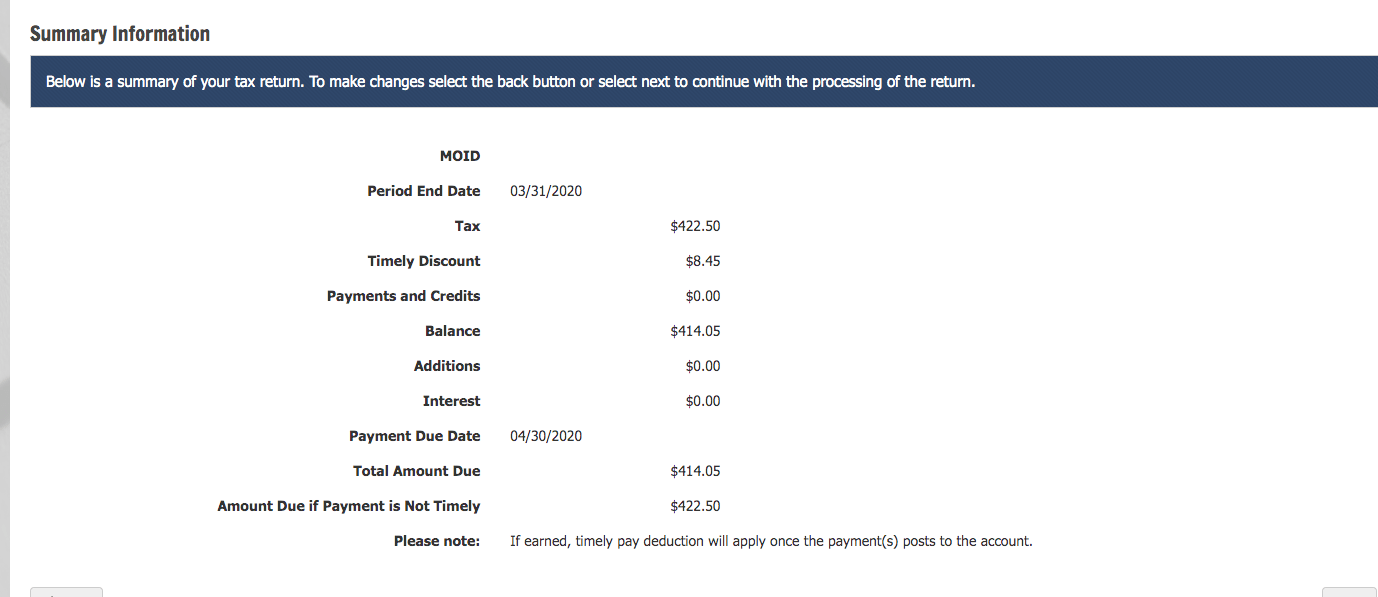Viewport: 1378px width, 597px height.
Task: Select the 04/30/2020 payment due date
Action: tap(545, 435)
